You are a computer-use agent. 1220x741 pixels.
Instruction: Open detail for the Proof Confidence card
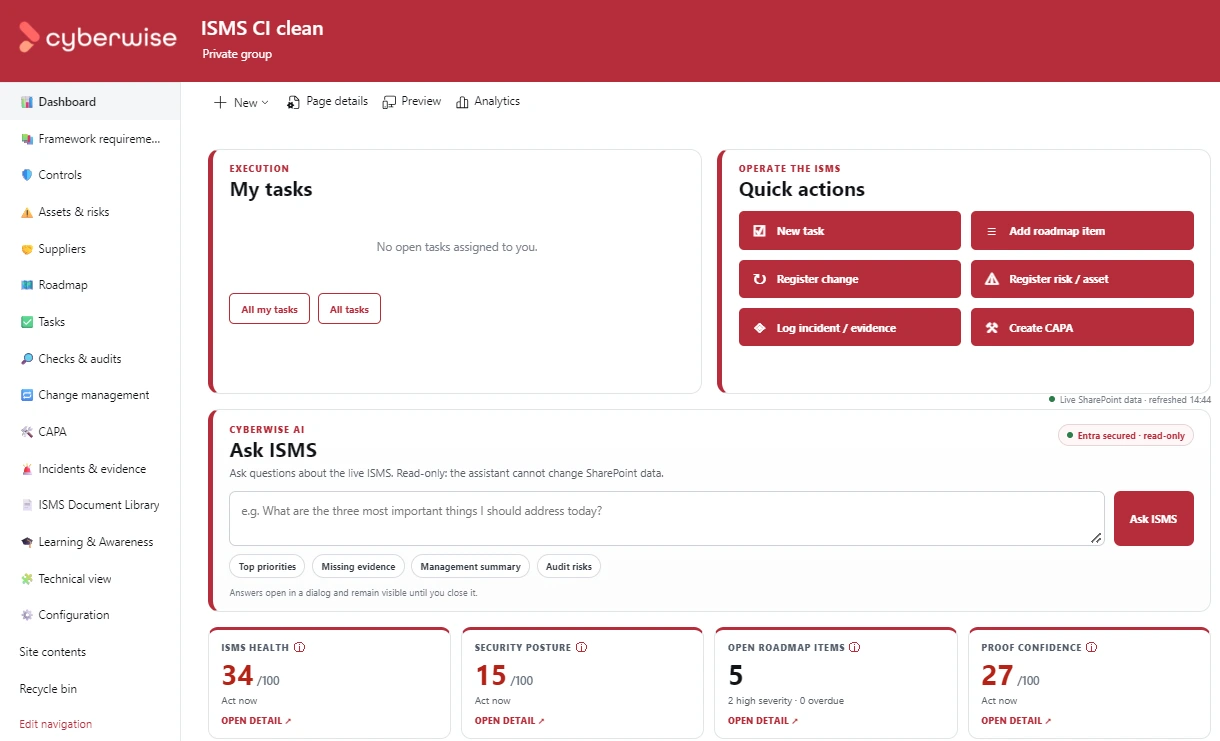(x=1016, y=720)
